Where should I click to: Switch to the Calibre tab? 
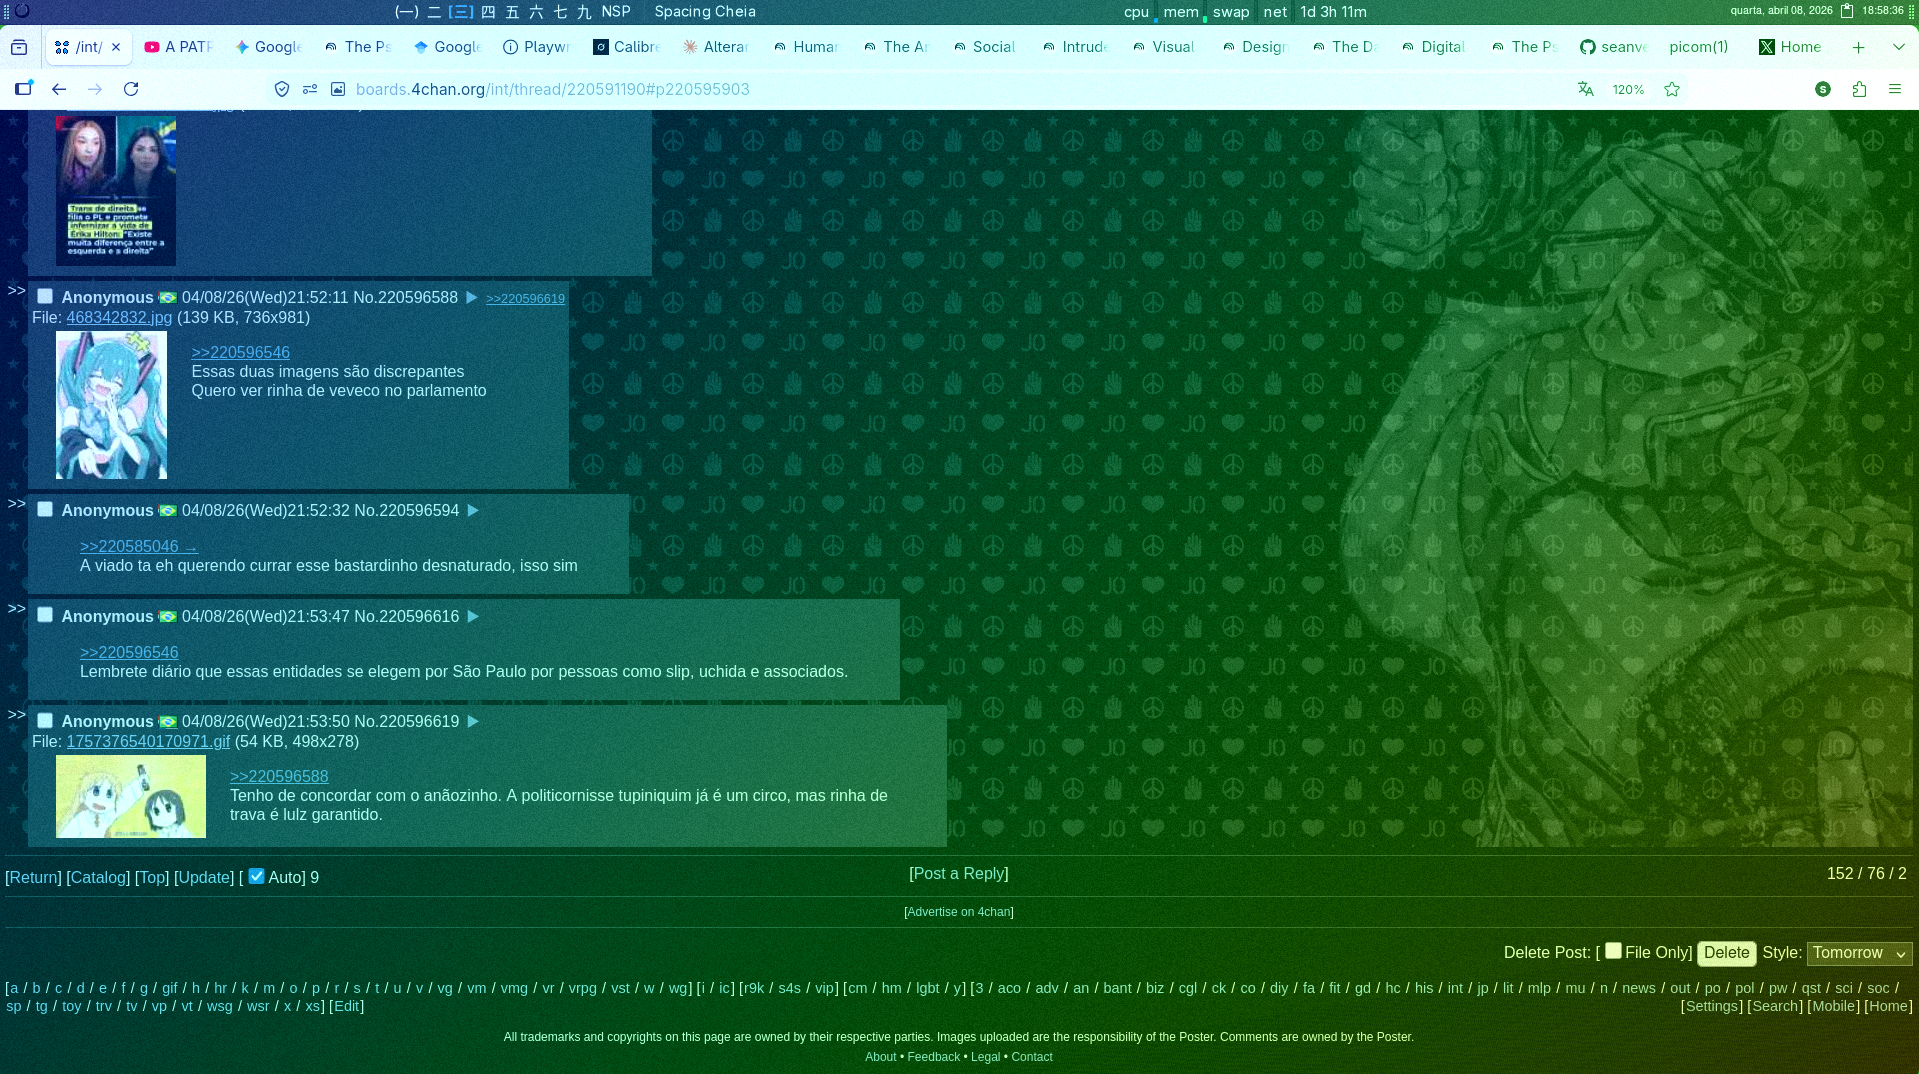coord(627,47)
